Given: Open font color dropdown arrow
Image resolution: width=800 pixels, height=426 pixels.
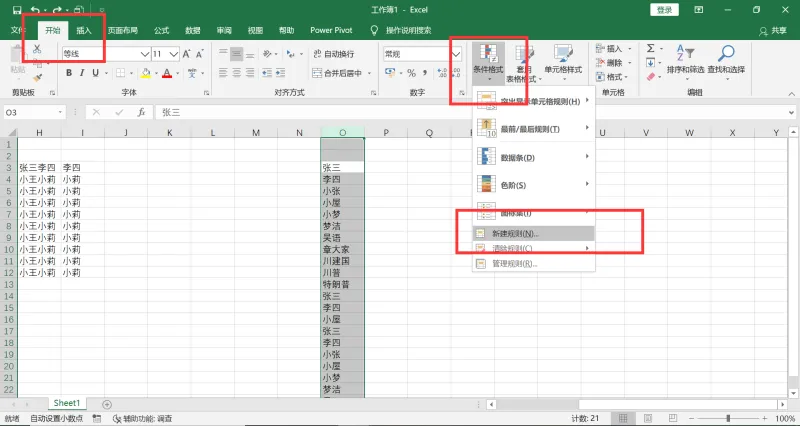Looking at the screenshot, I should pos(177,73).
